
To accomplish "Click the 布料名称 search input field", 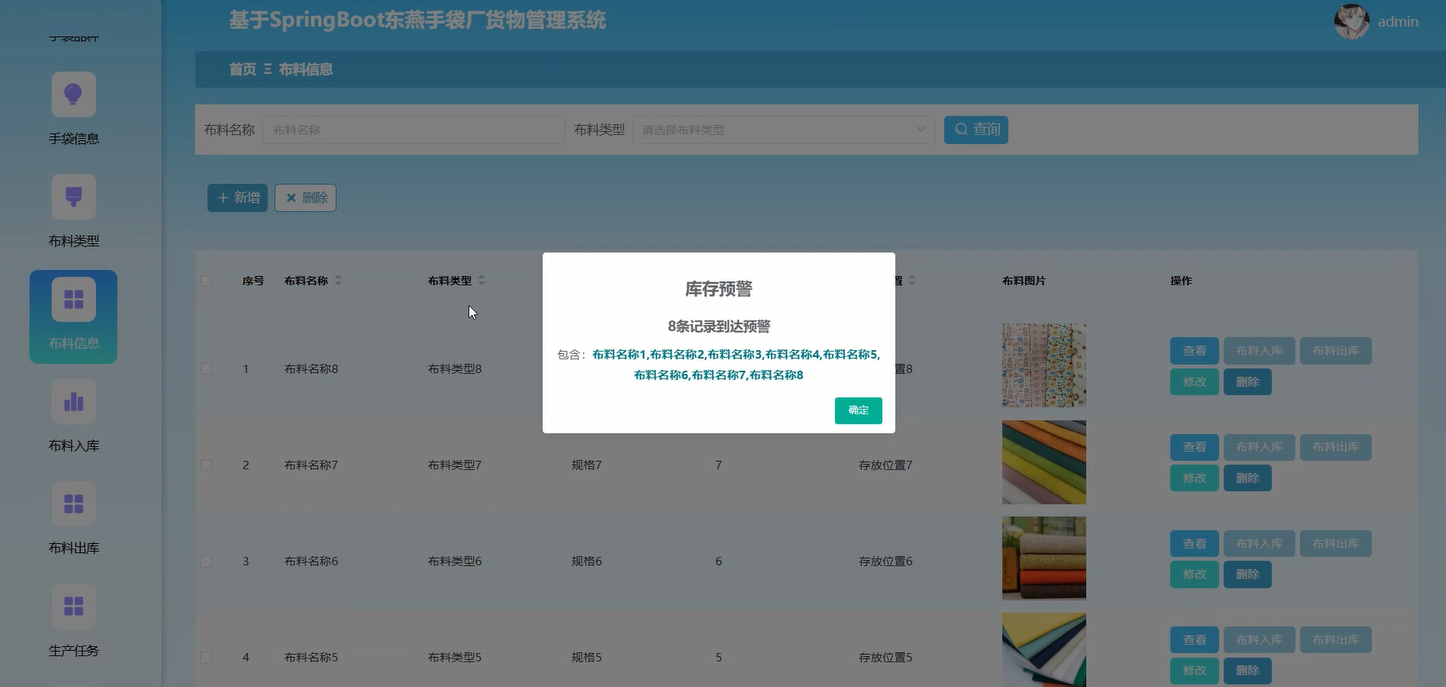I will pyautogui.click(x=413, y=129).
